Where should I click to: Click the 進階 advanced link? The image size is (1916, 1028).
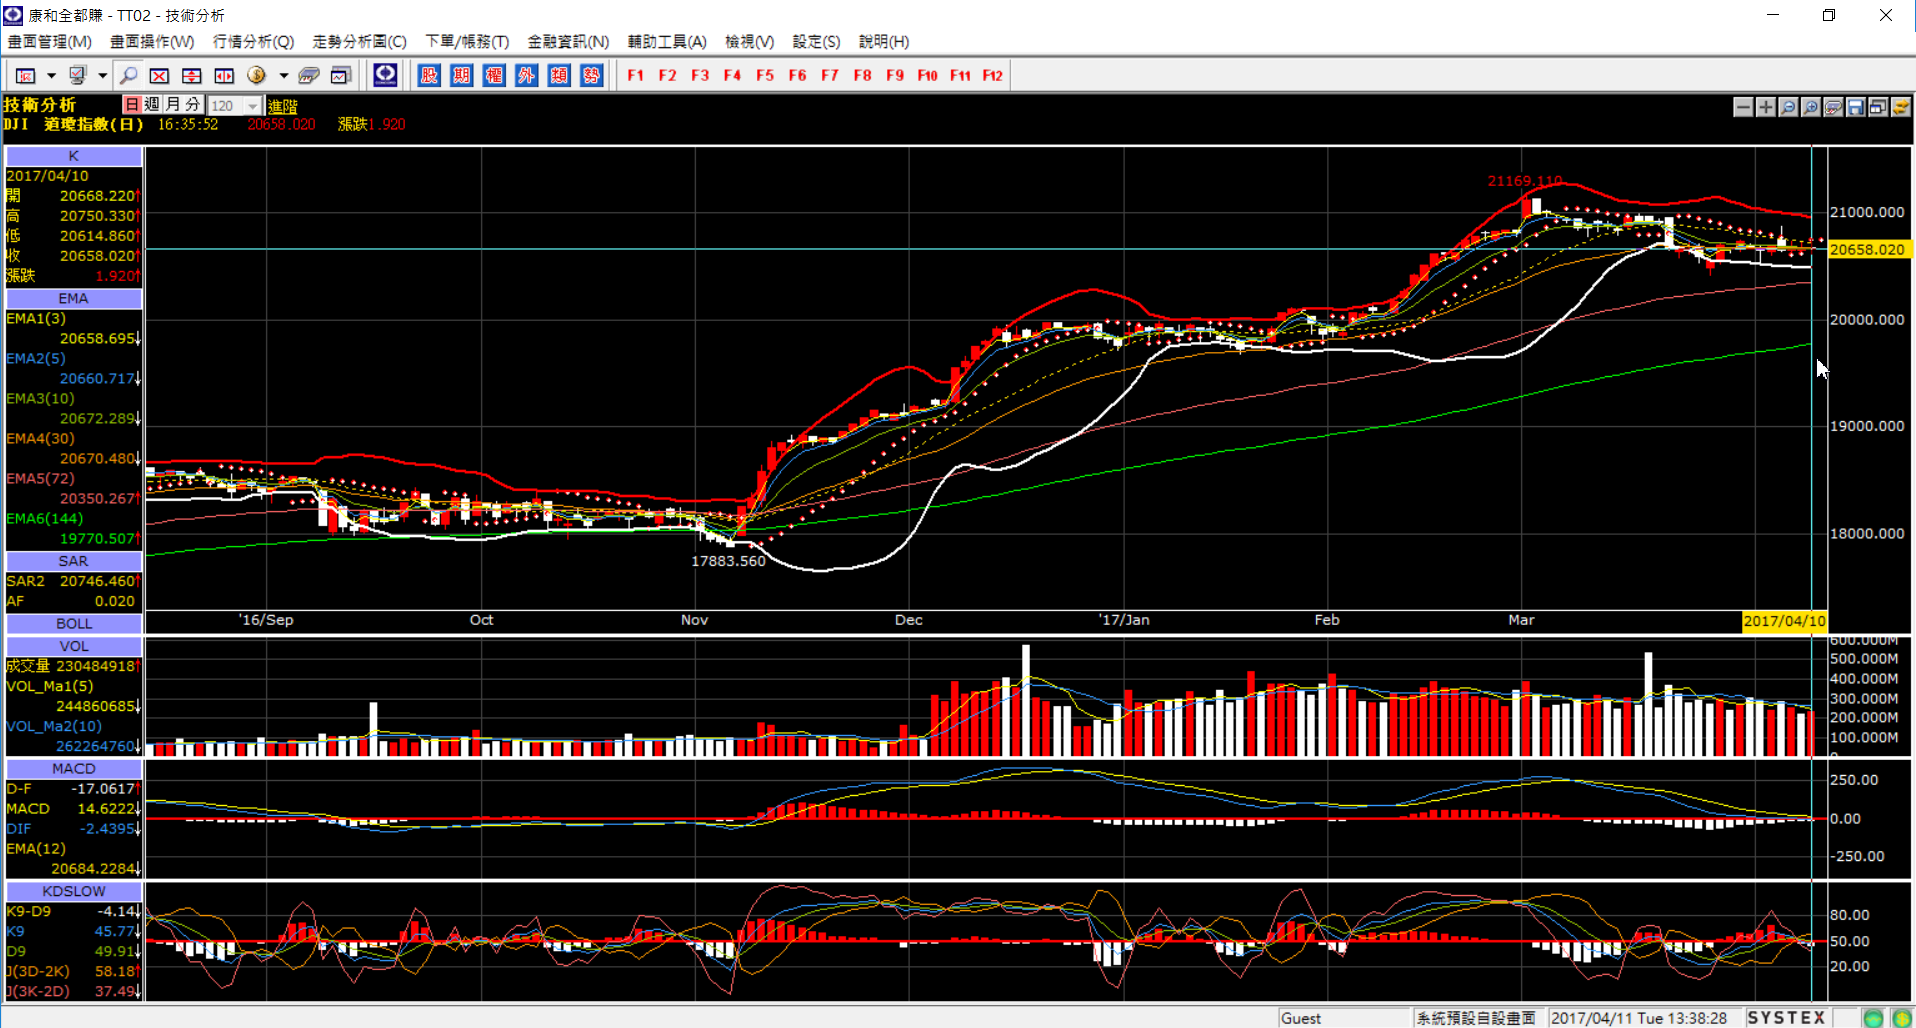click(x=283, y=106)
